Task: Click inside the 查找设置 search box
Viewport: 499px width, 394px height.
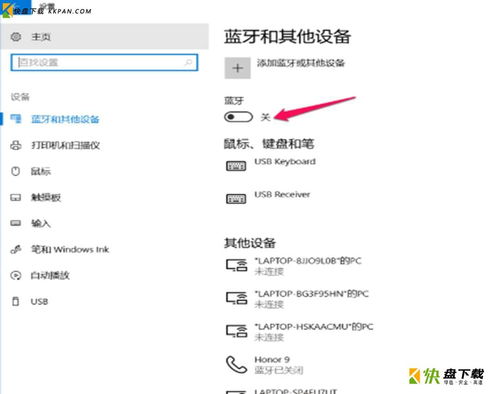Action: point(104,62)
